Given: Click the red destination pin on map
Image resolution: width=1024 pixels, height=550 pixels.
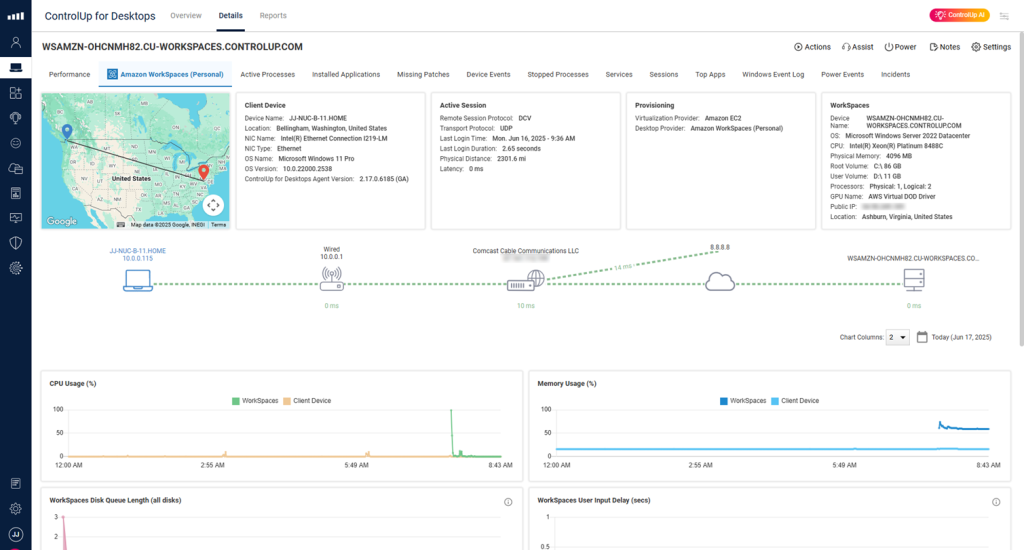Looking at the screenshot, I should pos(204,172).
